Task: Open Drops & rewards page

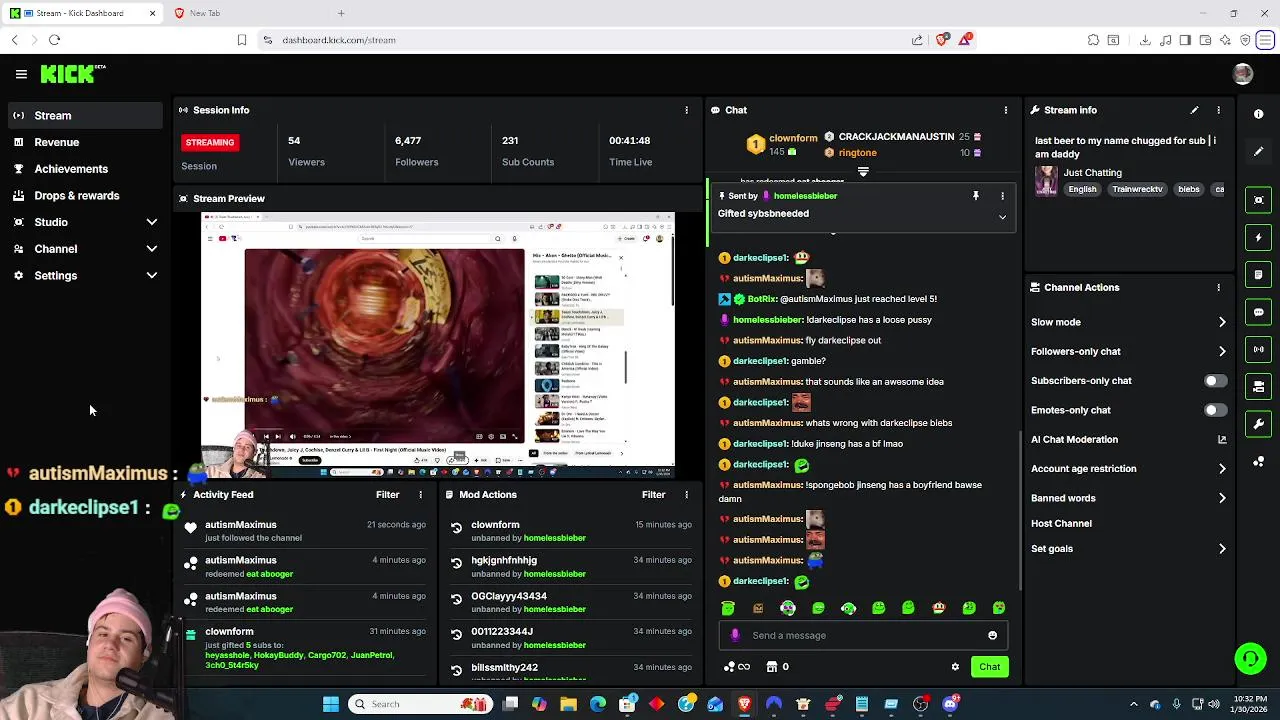Action: 84,196
